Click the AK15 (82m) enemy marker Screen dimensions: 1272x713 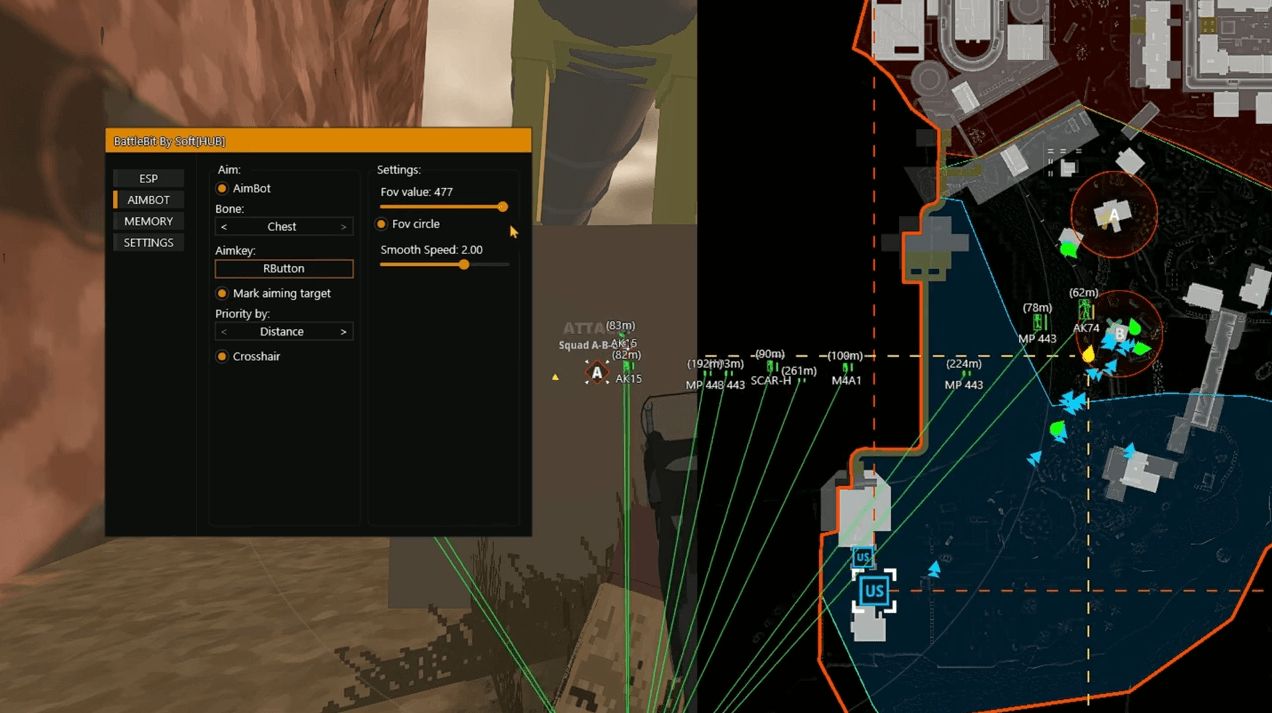(628, 366)
